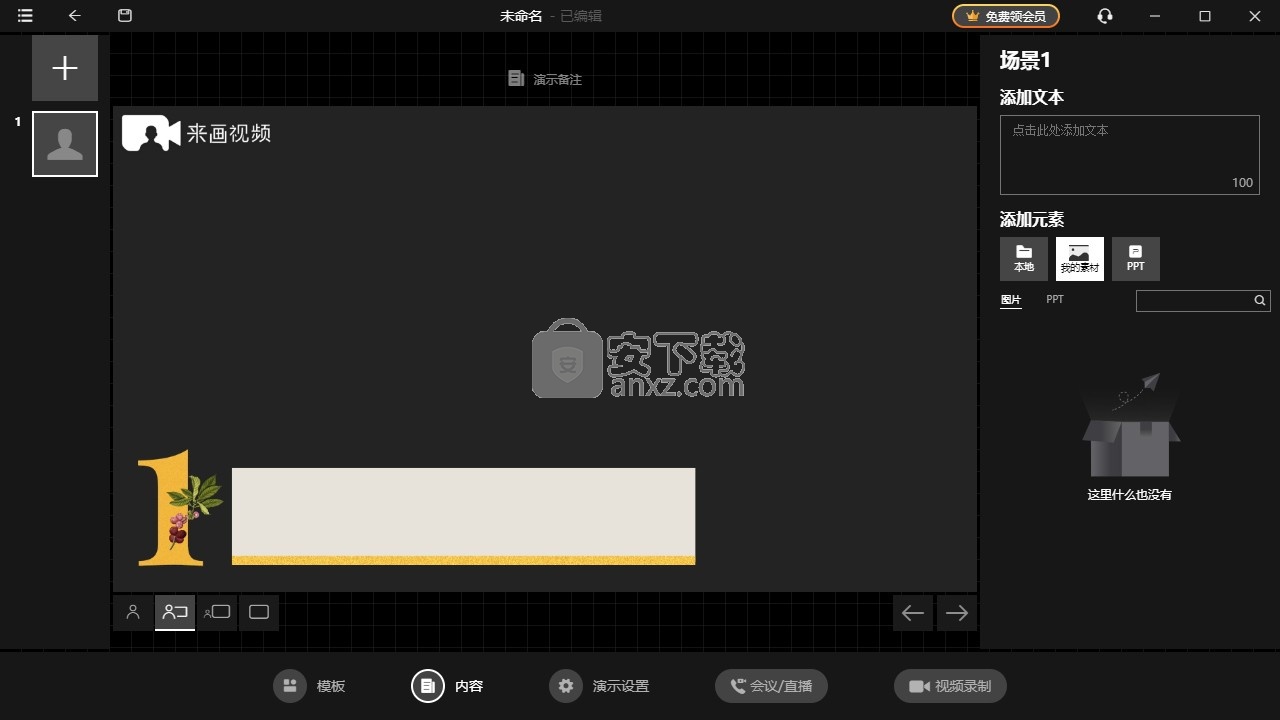Screen dimensions: 1280x720
Task: Click the 免费领会员 membership button
Action: (x=1005, y=16)
